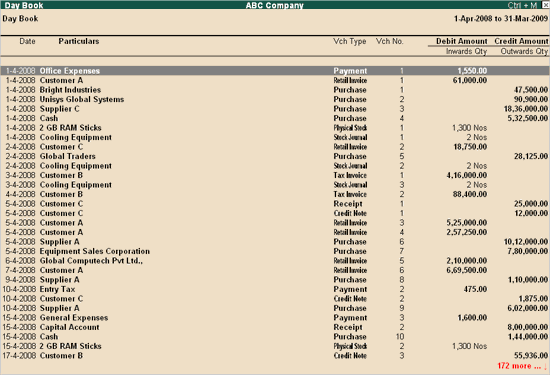This screenshot has height=375, width=550.
Task: Open Equipment Sales Corporation purchase entry
Action: 275,251
